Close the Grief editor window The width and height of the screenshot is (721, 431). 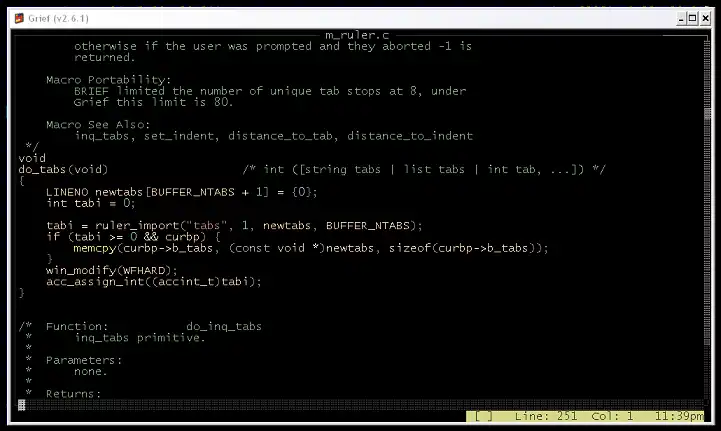click(705, 19)
